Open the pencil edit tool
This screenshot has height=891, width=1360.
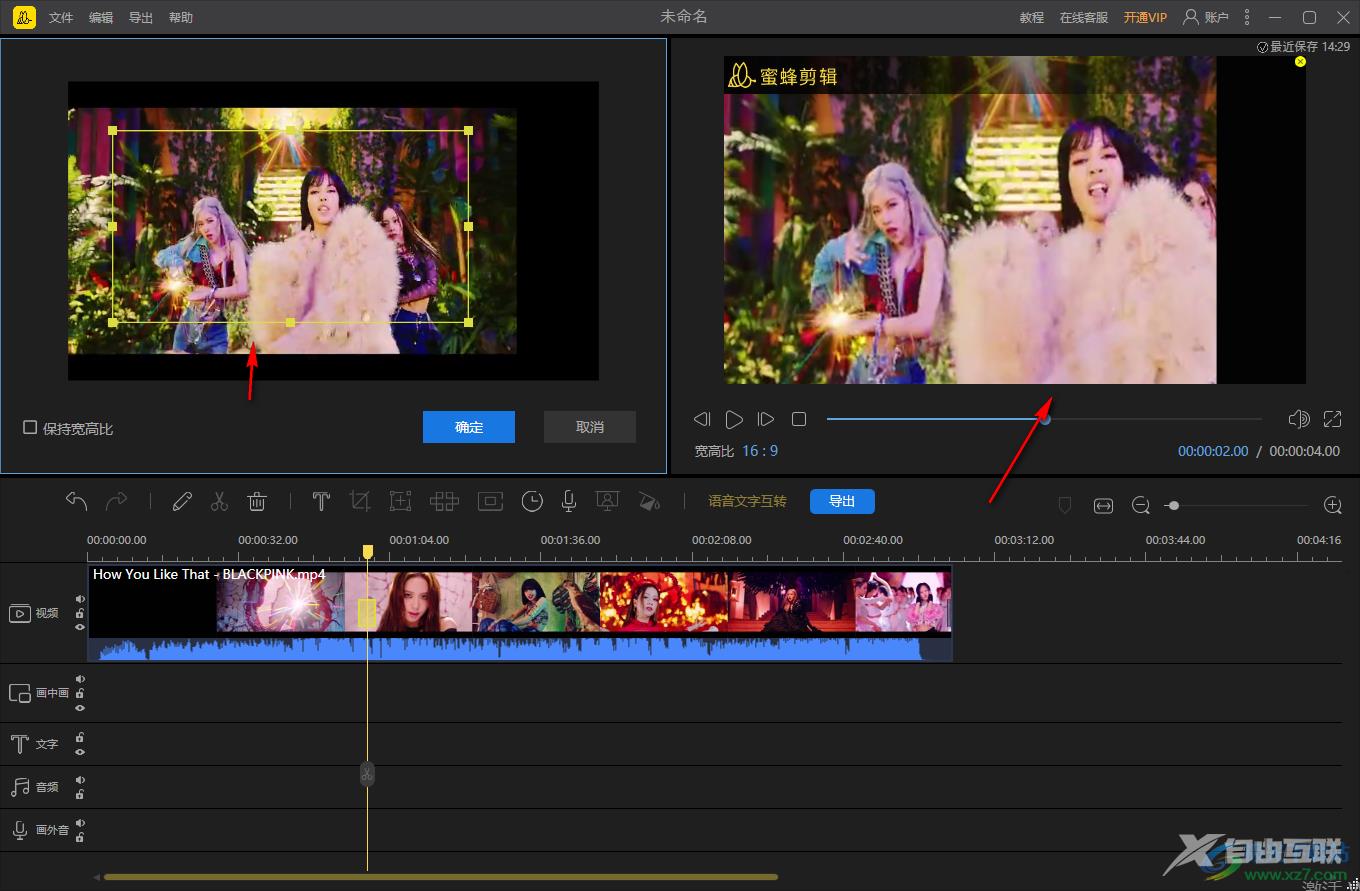click(x=181, y=501)
